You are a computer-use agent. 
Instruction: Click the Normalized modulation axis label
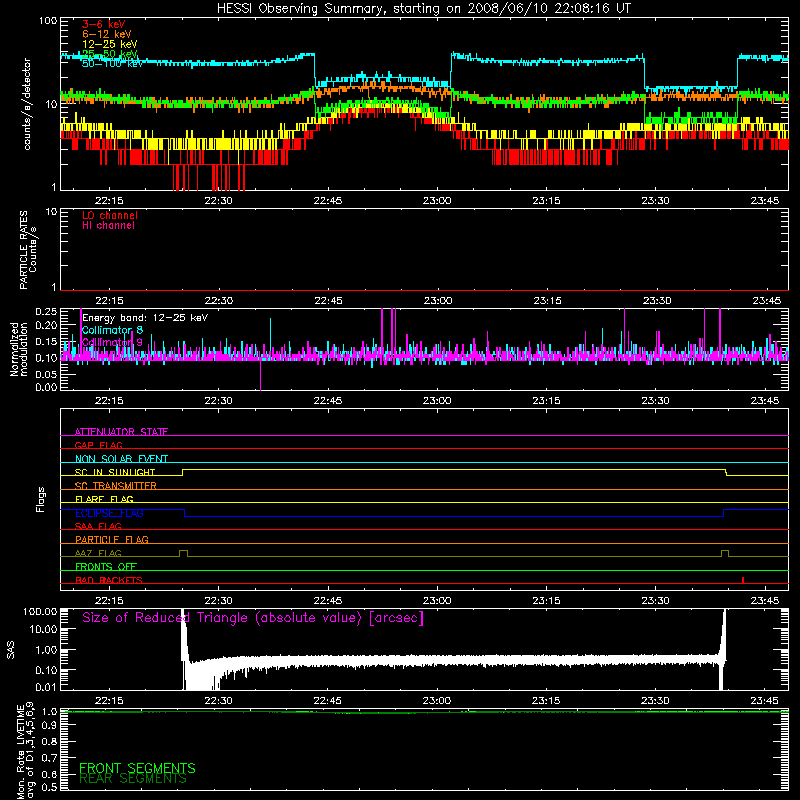point(18,349)
